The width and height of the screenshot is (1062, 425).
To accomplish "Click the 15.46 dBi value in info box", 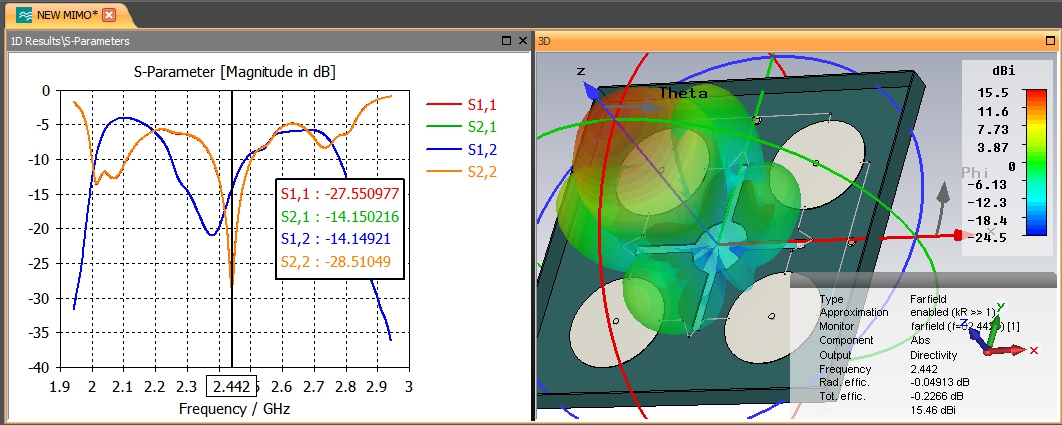I will point(933,411).
